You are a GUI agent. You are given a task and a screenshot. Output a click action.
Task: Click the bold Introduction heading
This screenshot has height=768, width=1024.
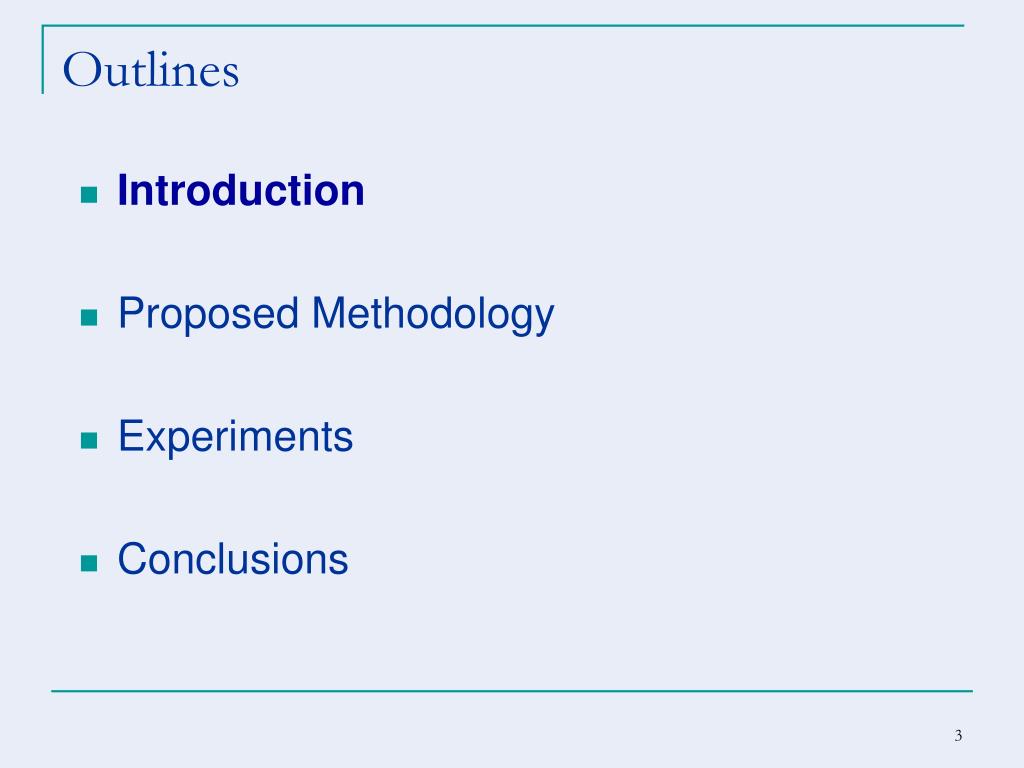pyautogui.click(x=241, y=190)
